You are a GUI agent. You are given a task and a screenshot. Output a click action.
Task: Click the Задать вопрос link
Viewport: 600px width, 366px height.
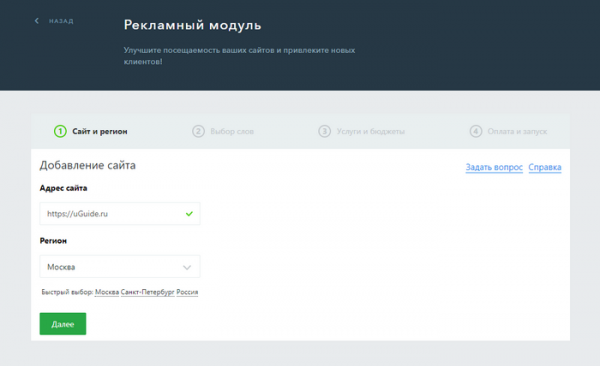pyautogui.click(x=494, y=167)
